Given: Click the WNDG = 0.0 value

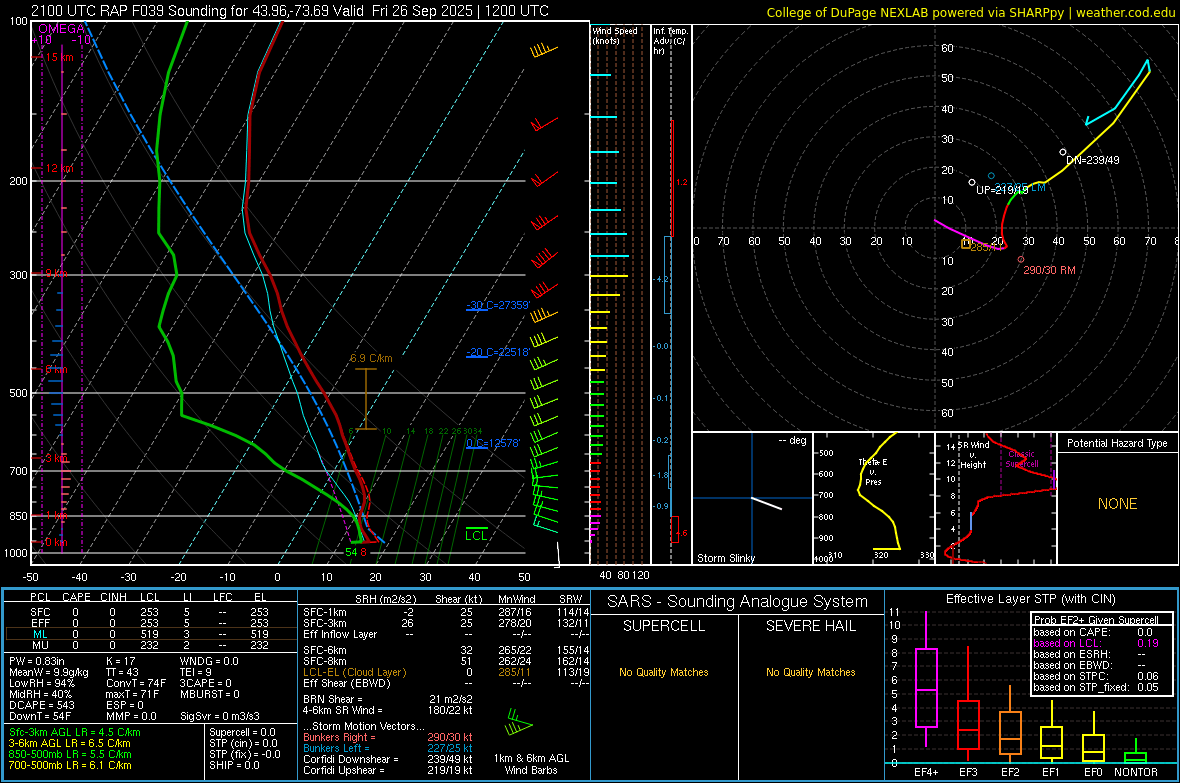Looking at the screenshot, I should click(x=209, y=661).
